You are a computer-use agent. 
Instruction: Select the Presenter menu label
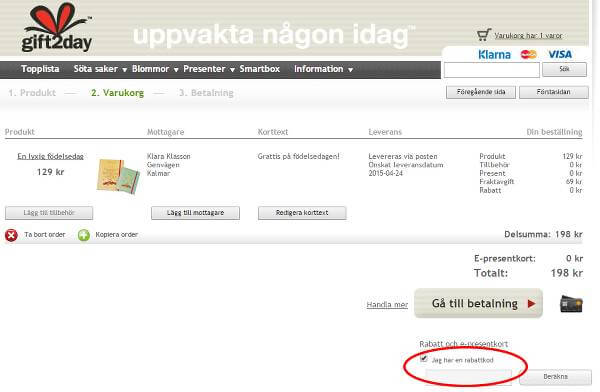[204, 69]
